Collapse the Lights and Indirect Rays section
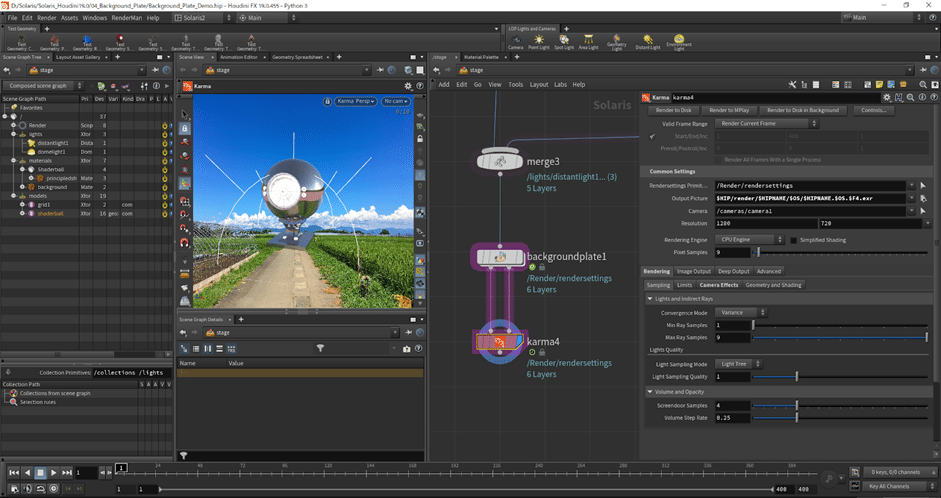Screen dimensions: 941x498 [x=651, y=298]
